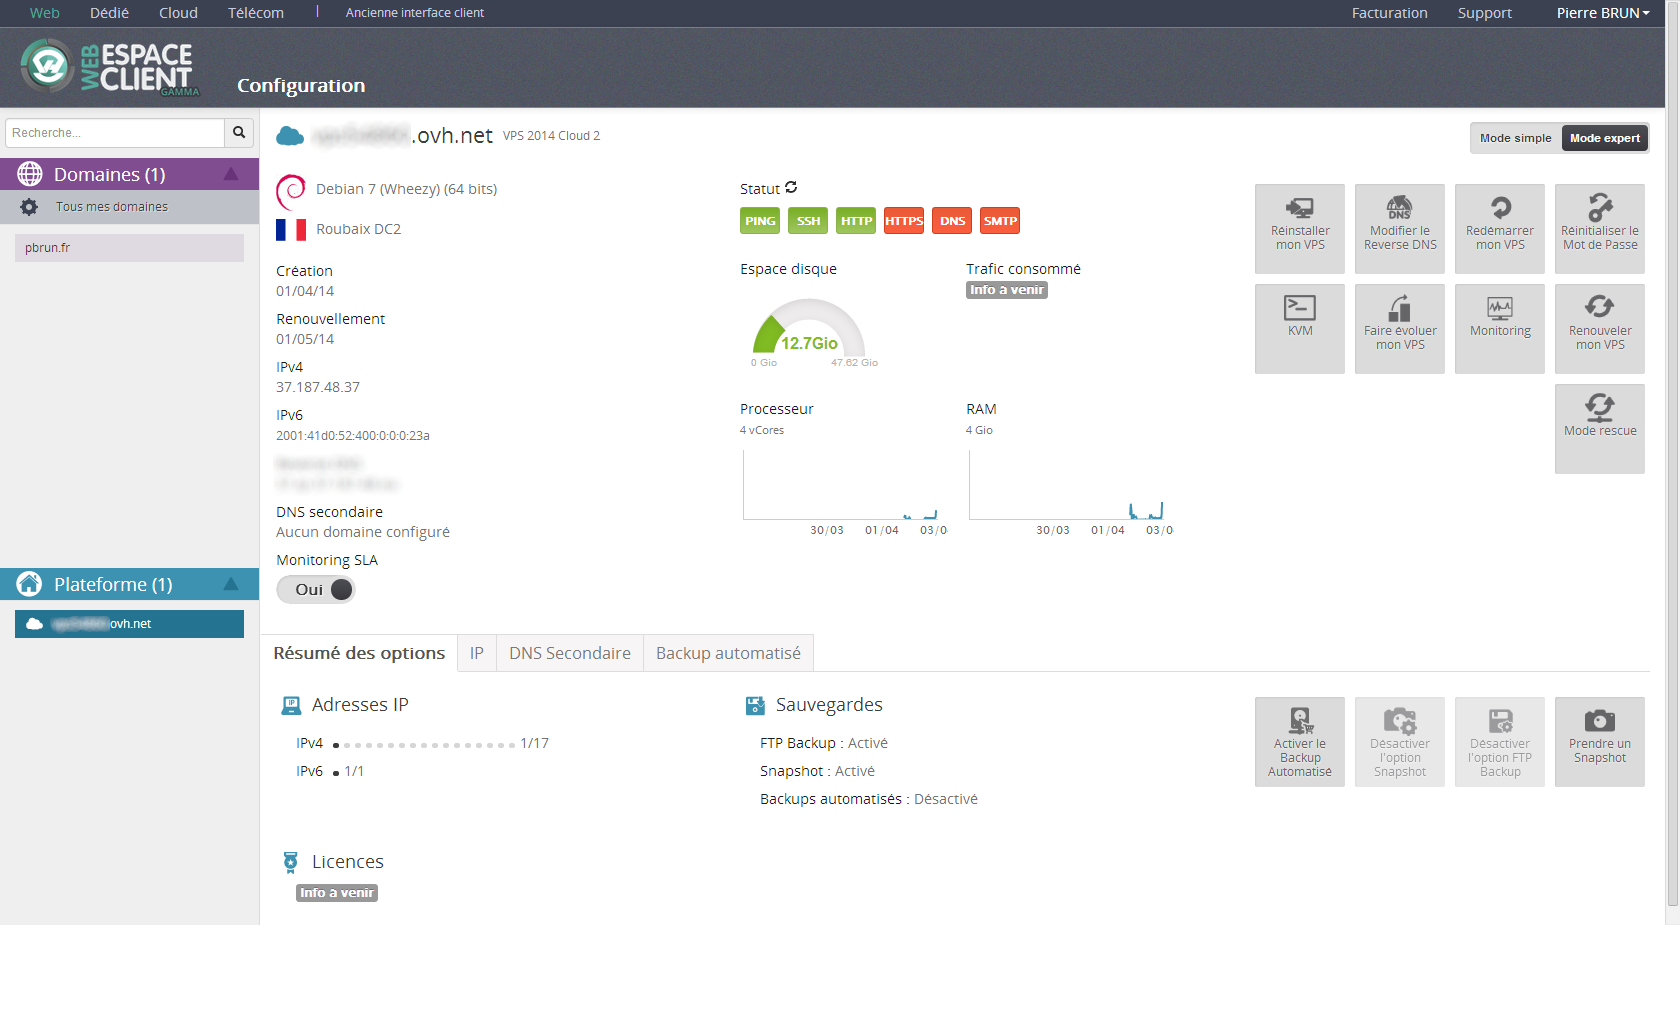Click the Adresses IP section icon
This screenshot has width=1680, height=1010.
point(291,706)
